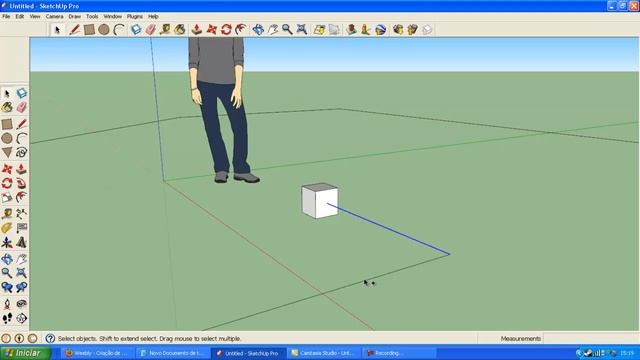This screenshot has width=640, height=360.
Task: Choose Orbit in the left toolset
Action: pos(7,259)
